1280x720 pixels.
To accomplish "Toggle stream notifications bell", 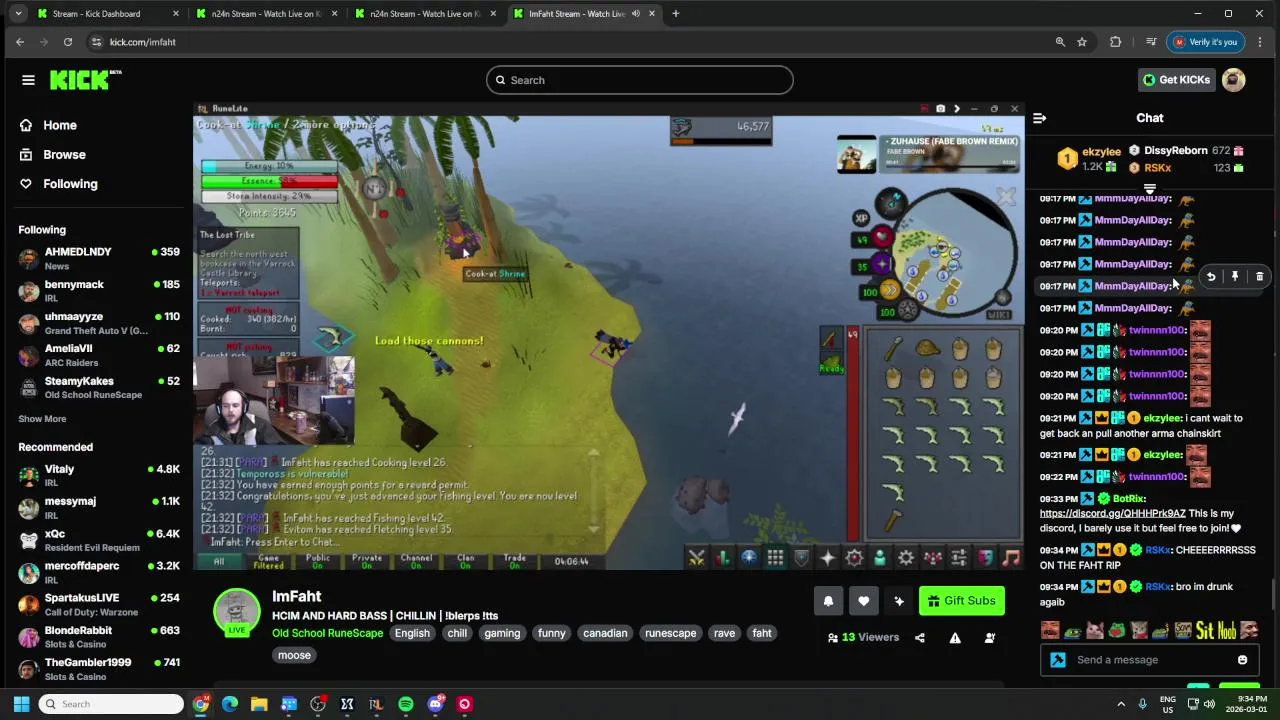I will click(x=828, y=601).
